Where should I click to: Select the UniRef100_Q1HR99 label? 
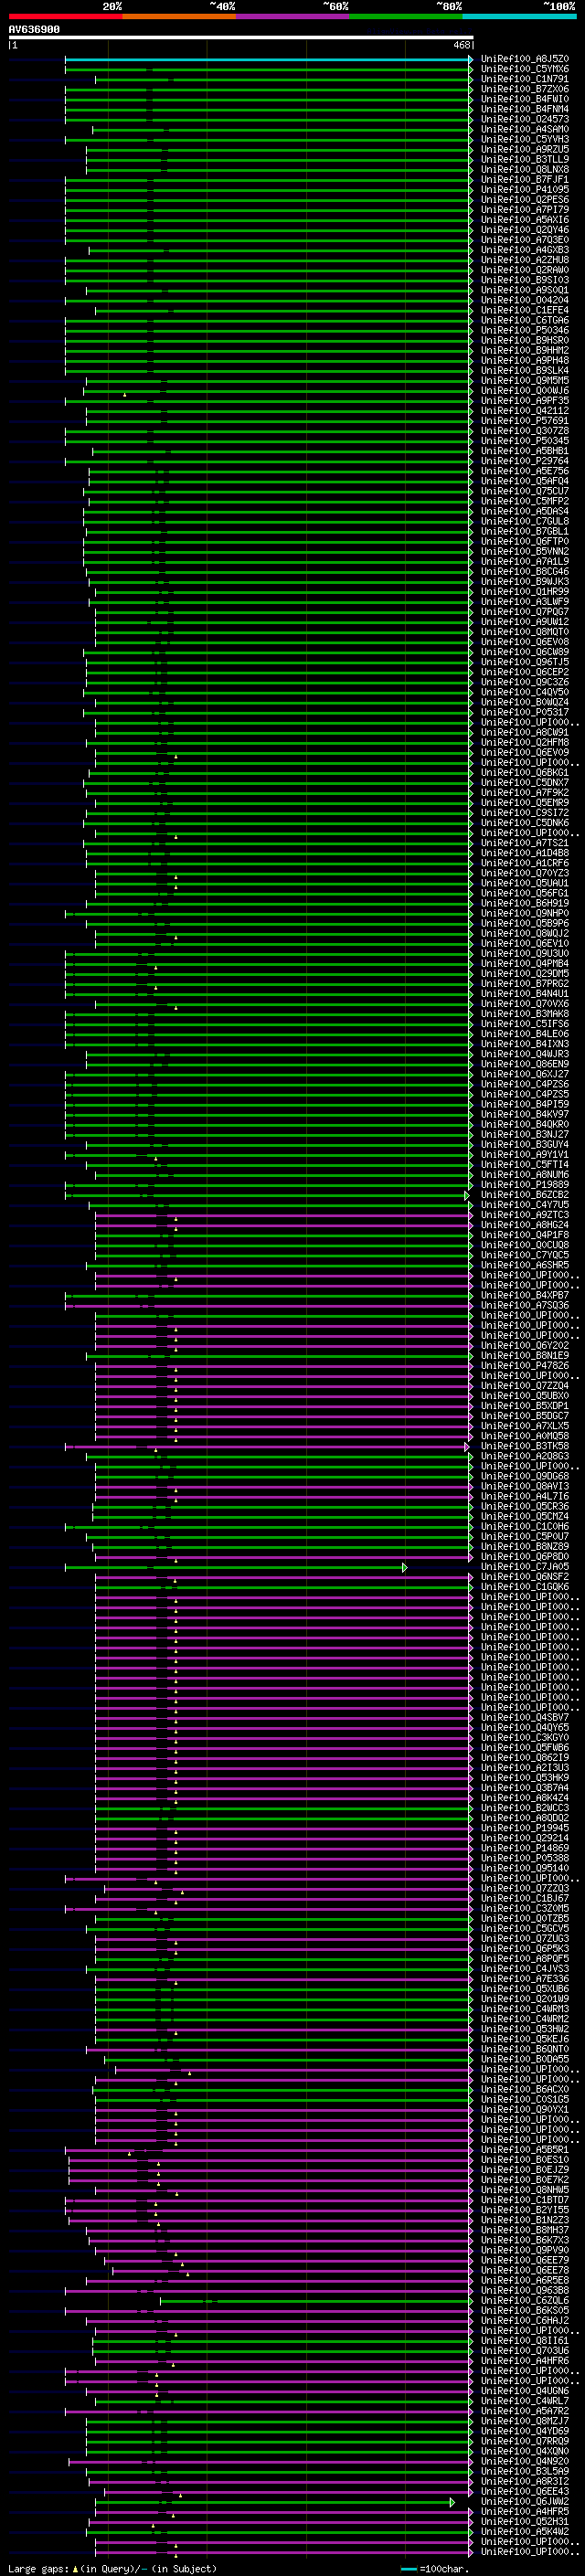524,592
